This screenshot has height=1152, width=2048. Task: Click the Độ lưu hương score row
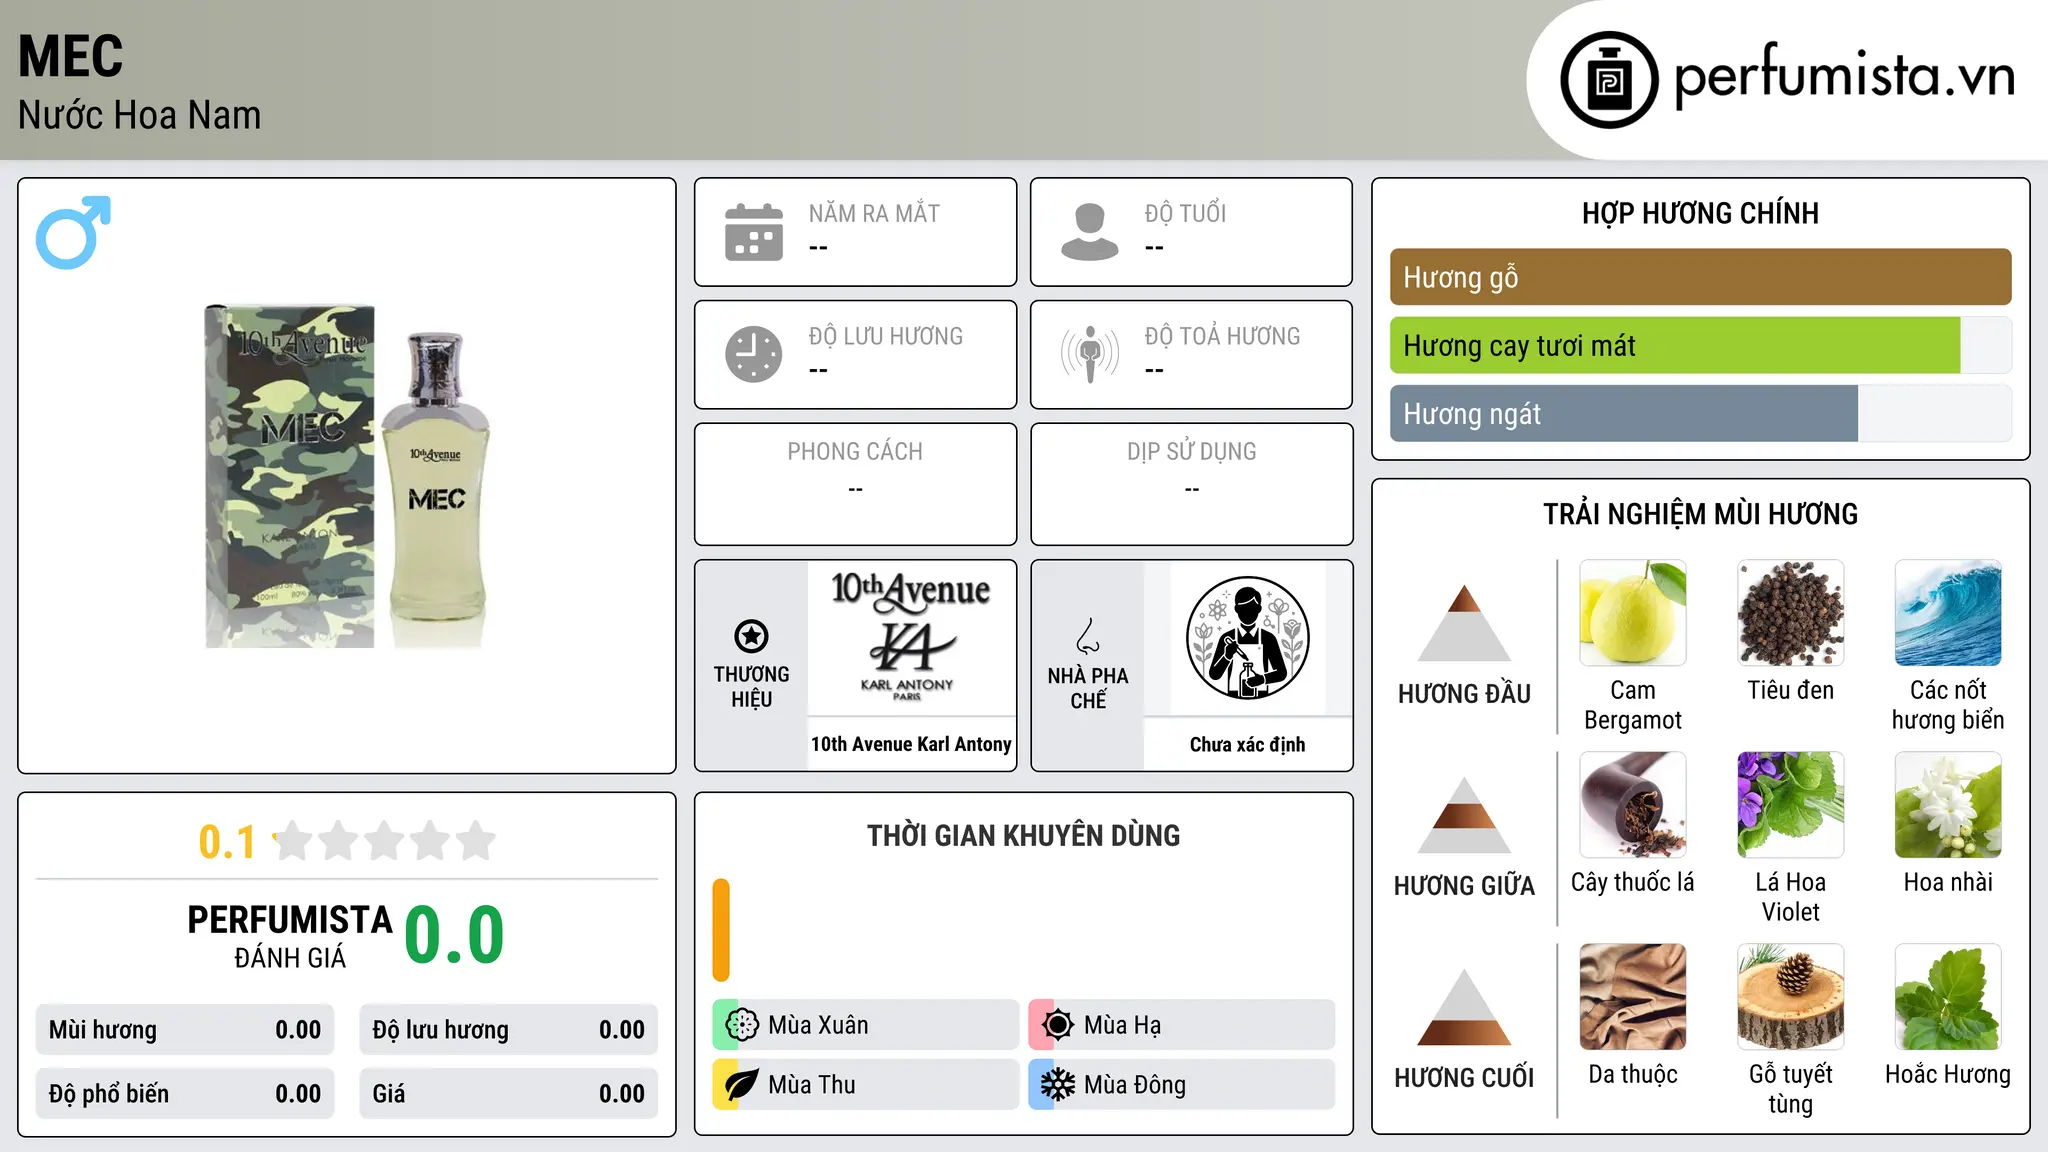coord(509,1030)
